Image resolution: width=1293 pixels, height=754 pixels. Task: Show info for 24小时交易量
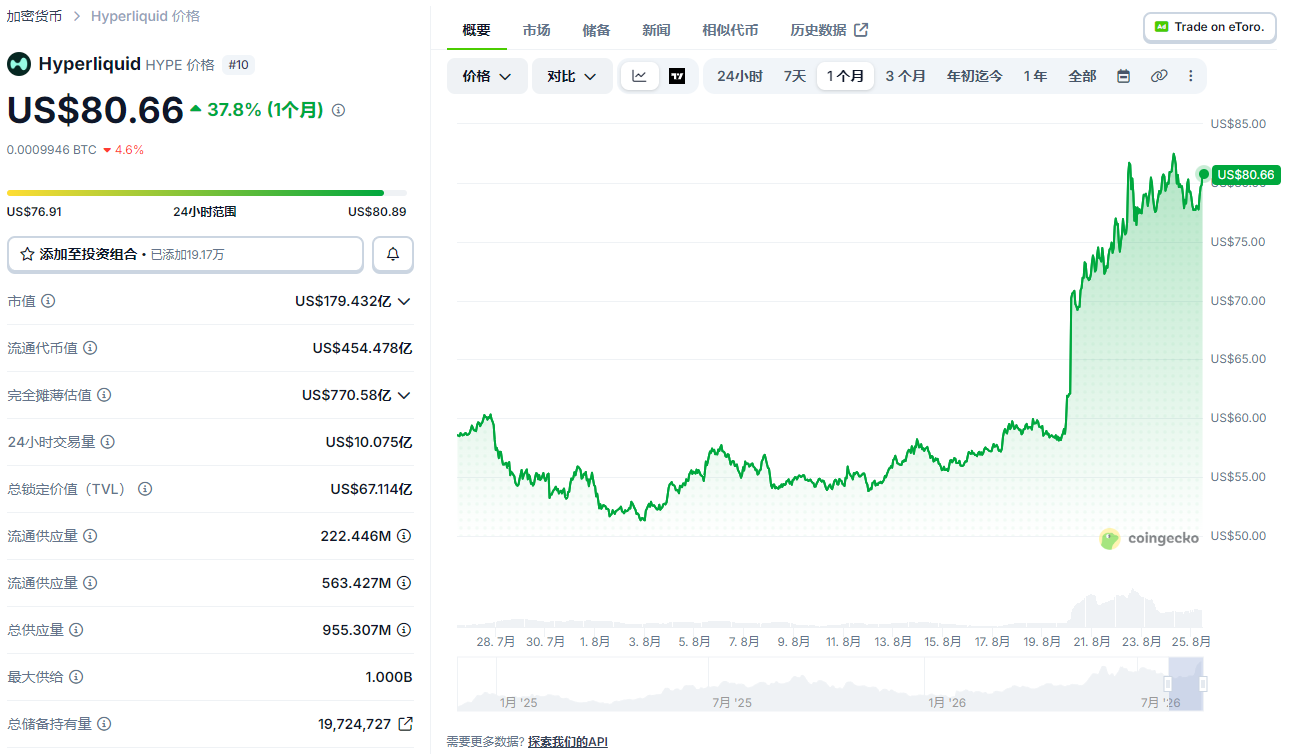click(108, 442)
